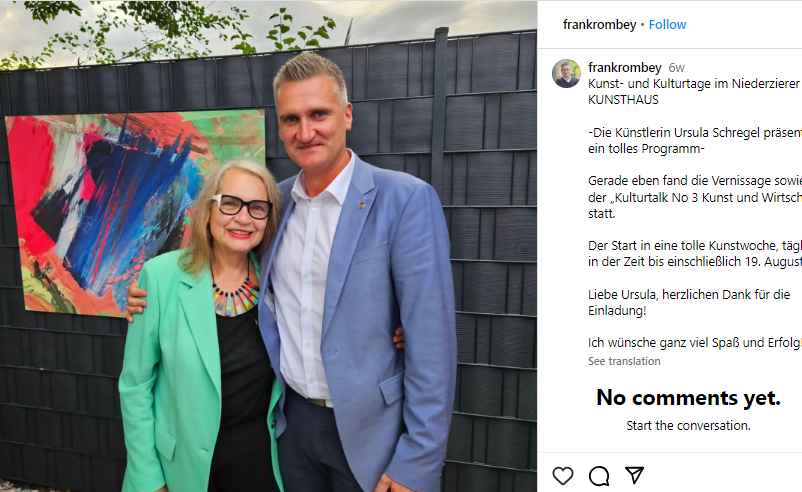Click the See translation link
The width and height of the screenshot is (802, 492).
624,361
